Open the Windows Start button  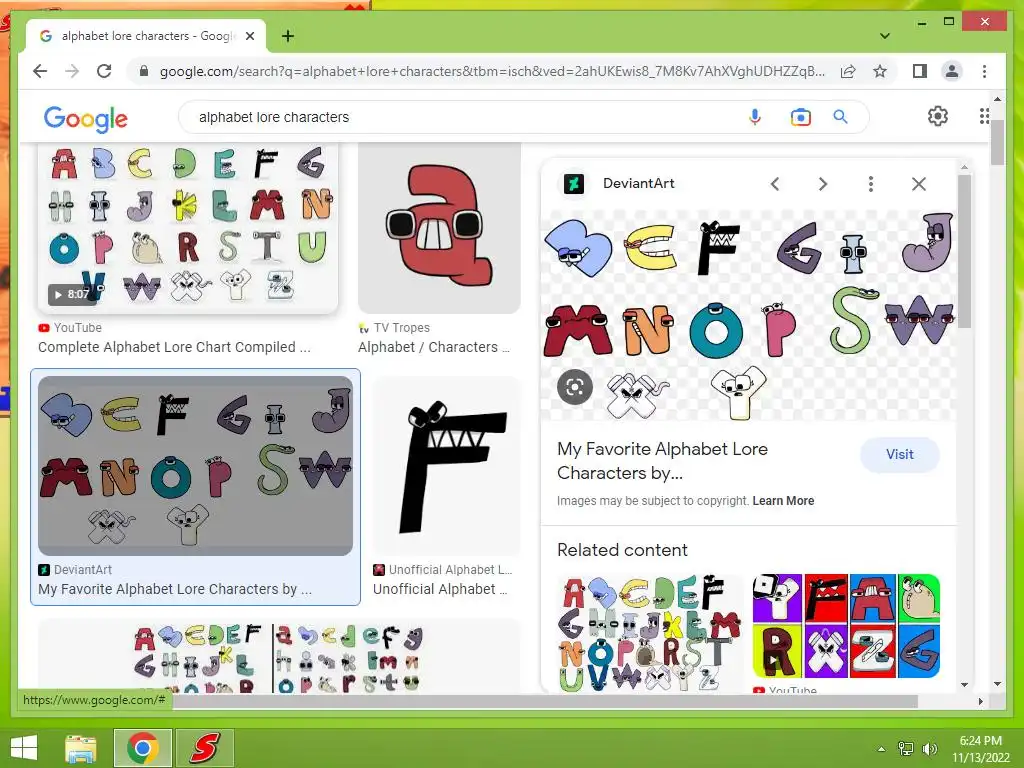24,748
